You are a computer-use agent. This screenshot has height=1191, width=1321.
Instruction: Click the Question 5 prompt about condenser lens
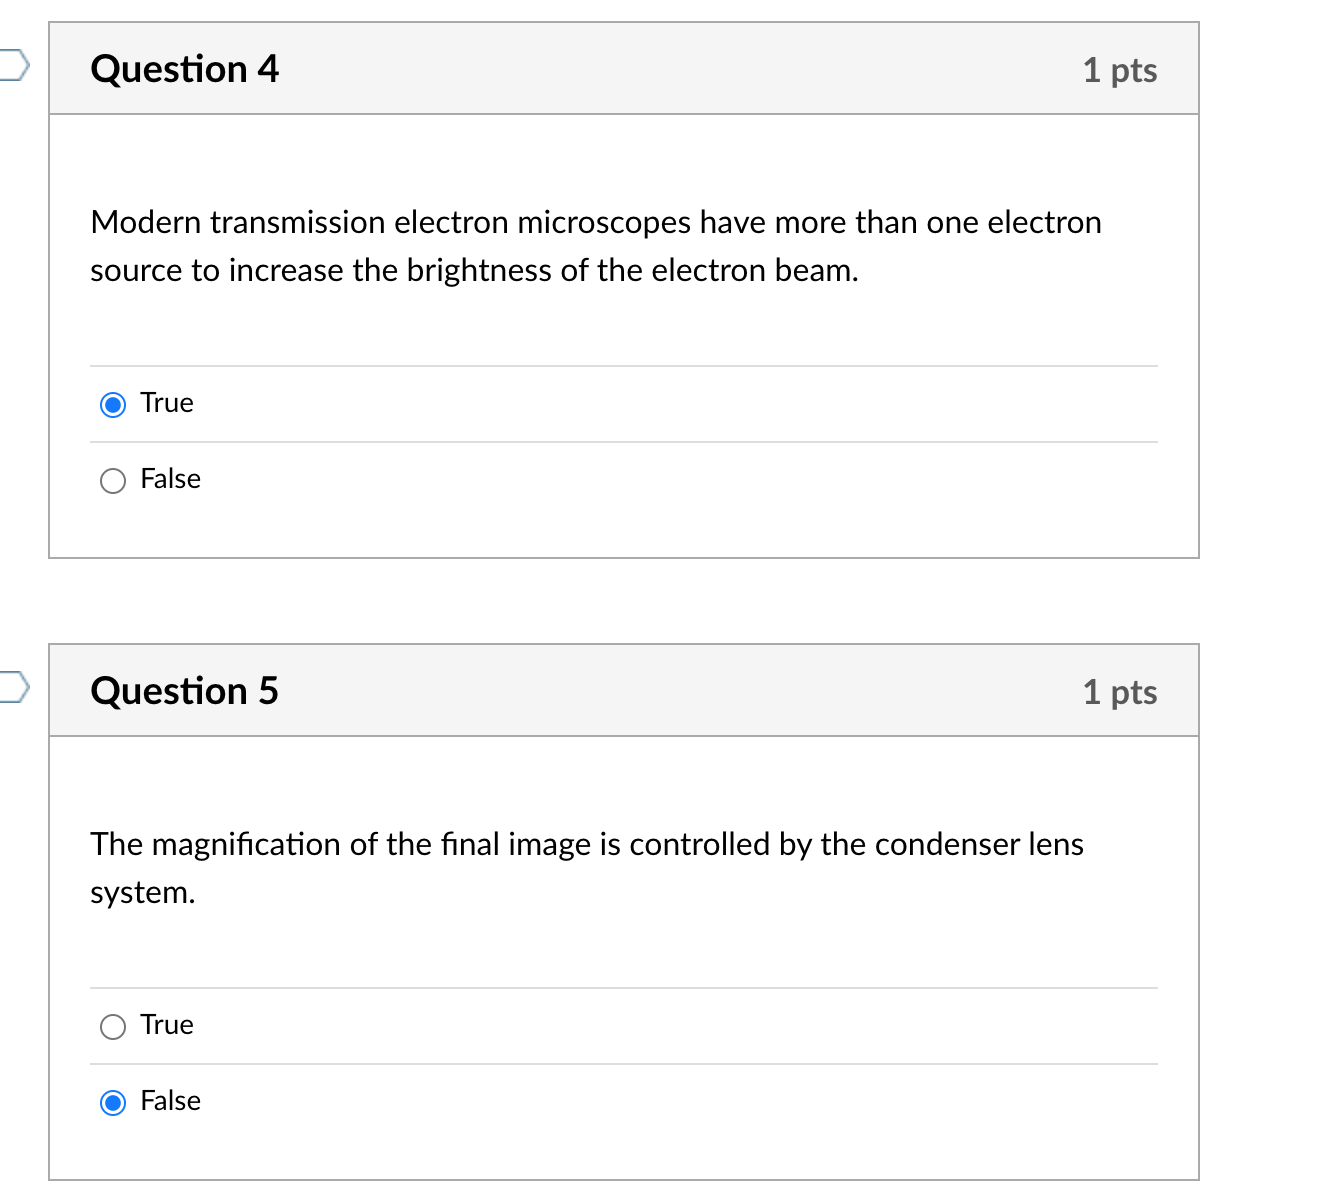pos(586,868)
